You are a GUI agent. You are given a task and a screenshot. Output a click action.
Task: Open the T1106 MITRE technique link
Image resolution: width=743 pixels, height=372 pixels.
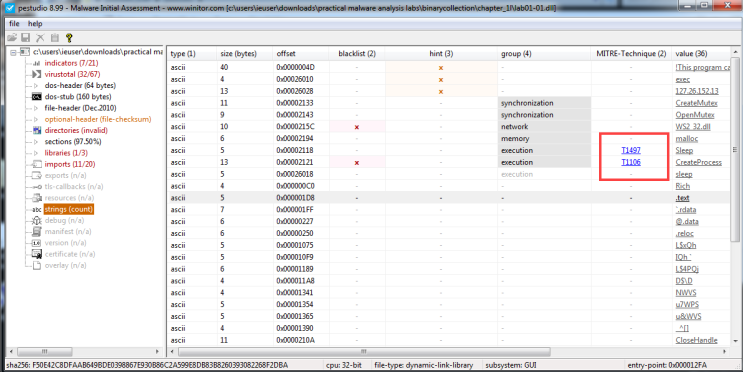[x=631, y=162]
